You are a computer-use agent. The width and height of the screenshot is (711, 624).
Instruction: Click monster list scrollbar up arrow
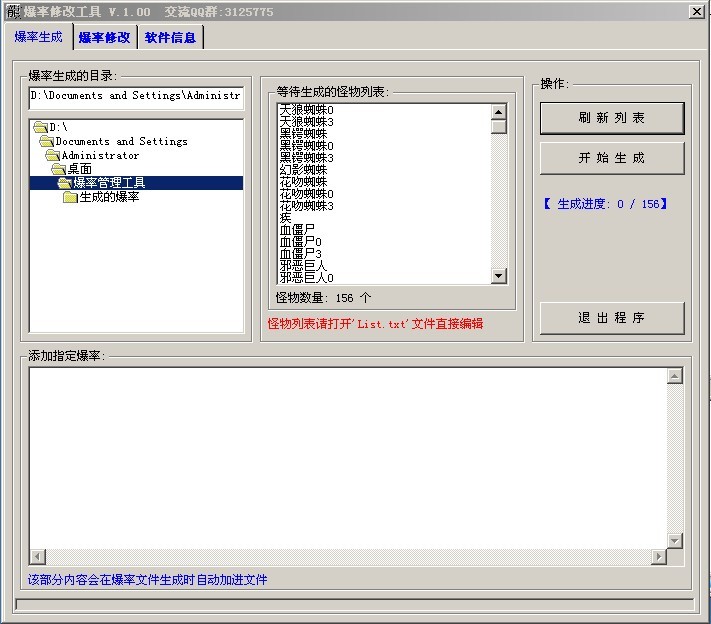click(x=499, y=111)
